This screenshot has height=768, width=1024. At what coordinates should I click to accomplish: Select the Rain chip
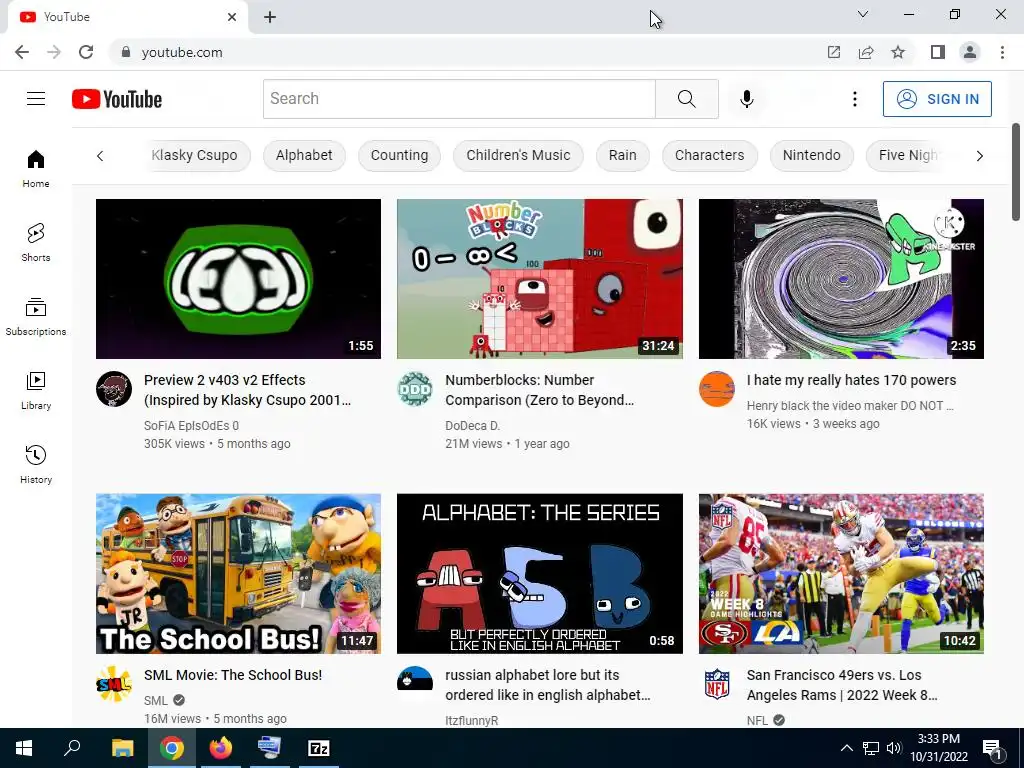click(x=622, y=155)
